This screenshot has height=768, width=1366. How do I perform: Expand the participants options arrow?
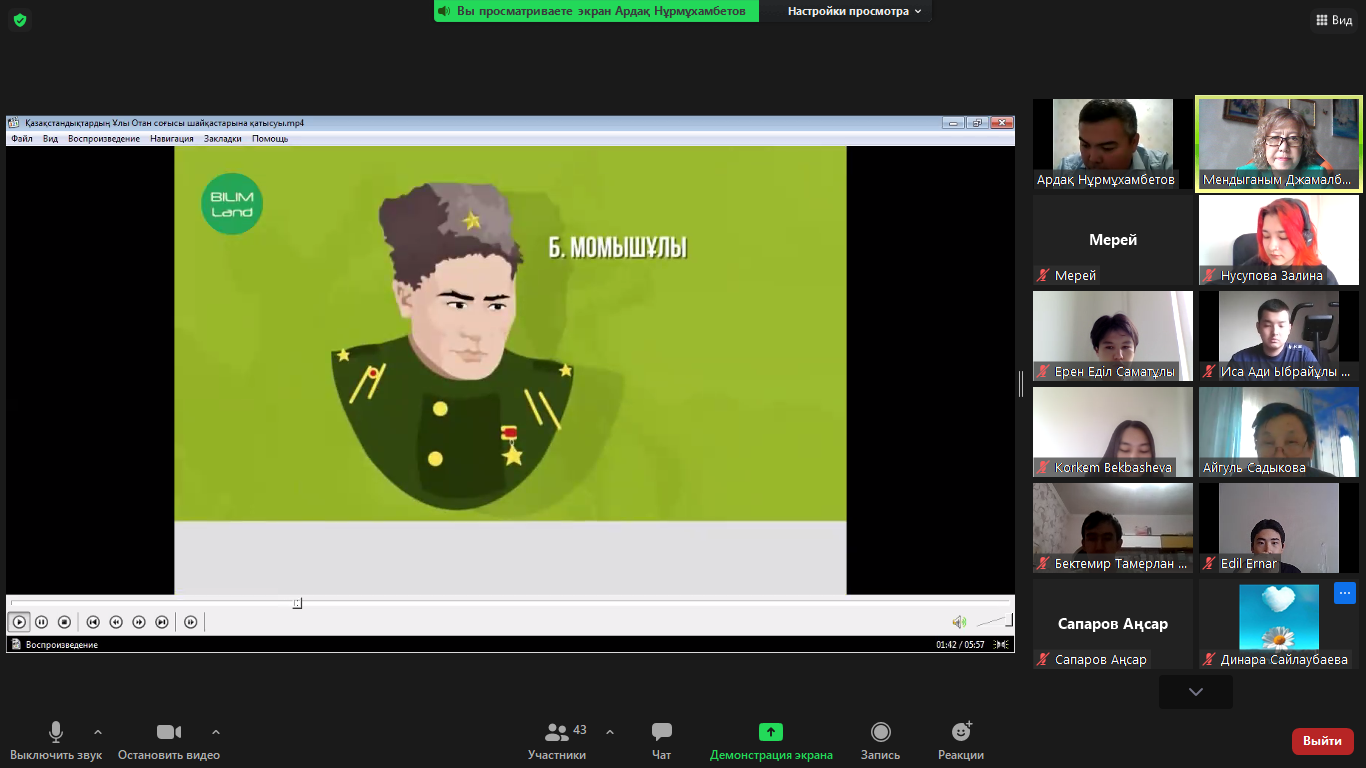click(610, 732)
